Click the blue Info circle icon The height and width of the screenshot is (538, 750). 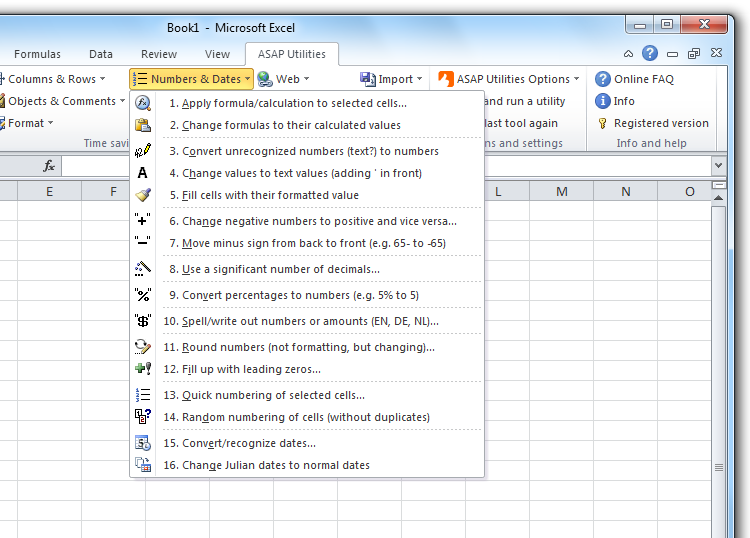point(603,101)
